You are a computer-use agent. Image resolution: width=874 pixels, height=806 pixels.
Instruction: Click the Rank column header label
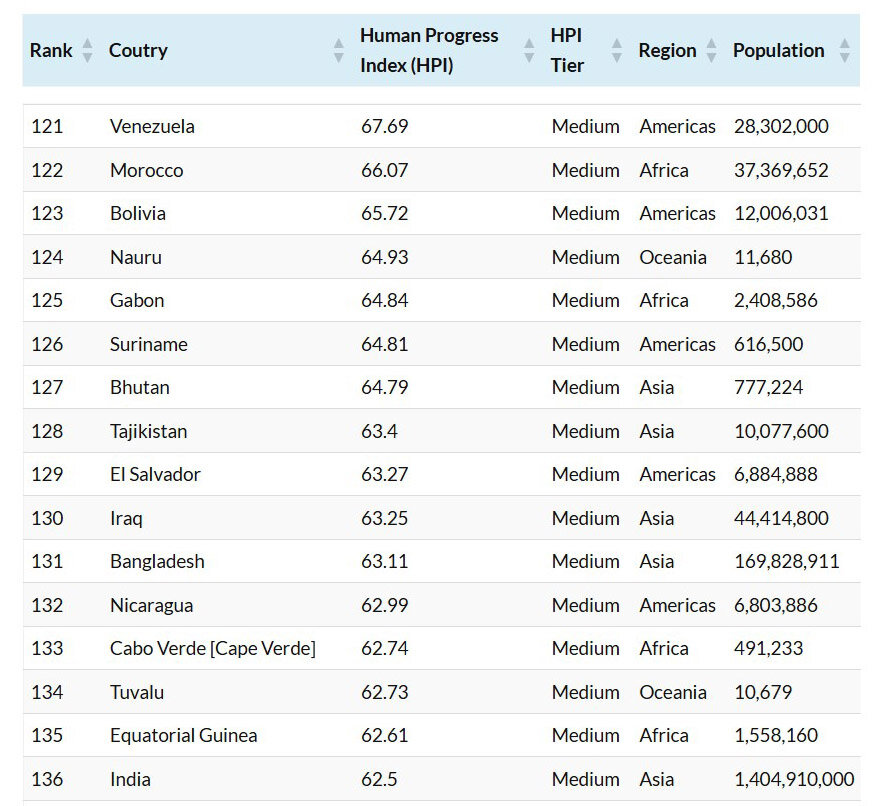[x=51, y=50]
